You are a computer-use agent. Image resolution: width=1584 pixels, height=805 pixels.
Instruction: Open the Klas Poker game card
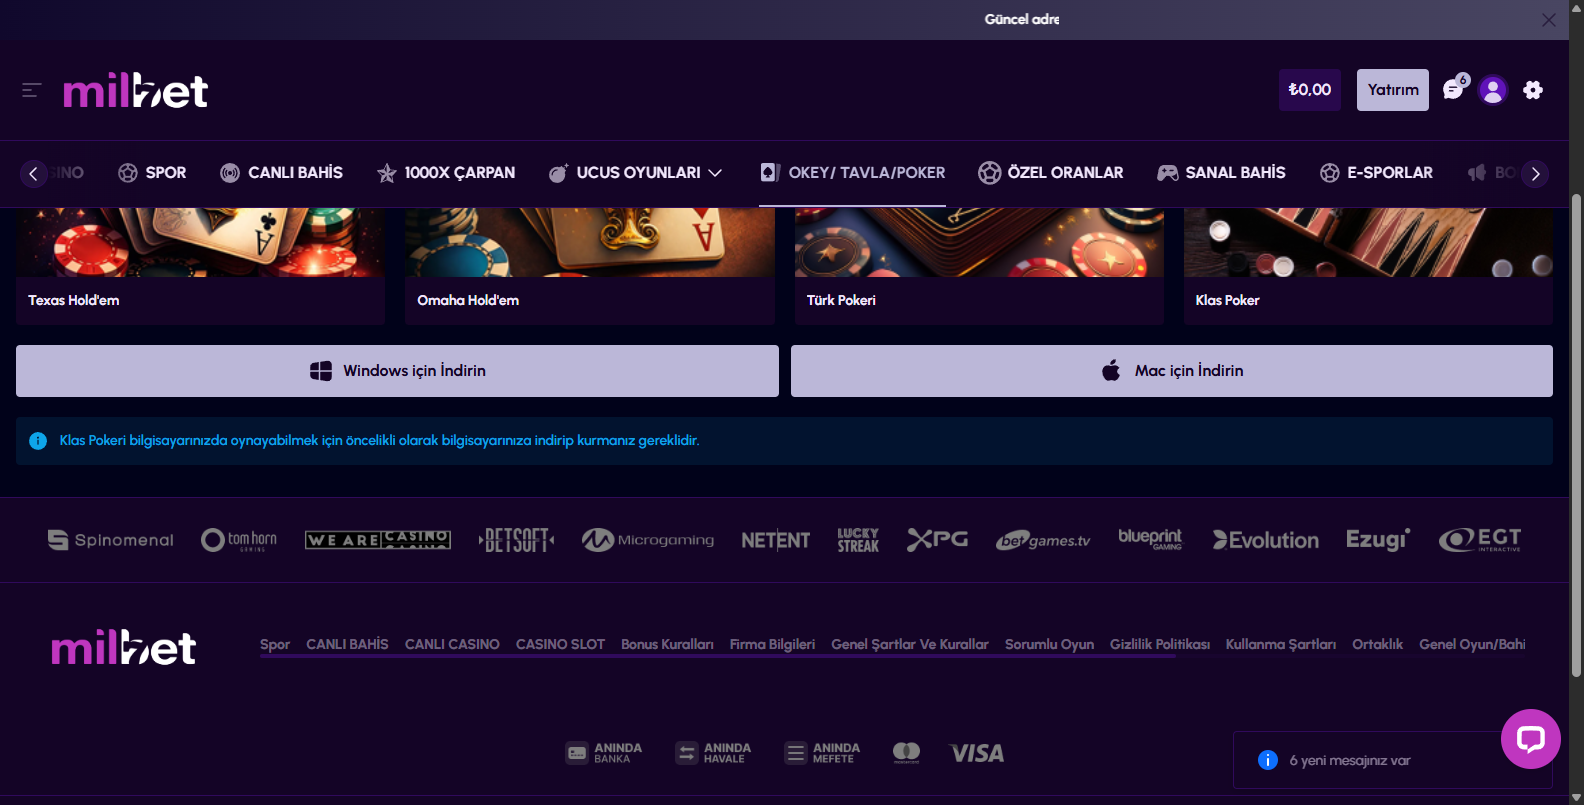point(1368,266)
